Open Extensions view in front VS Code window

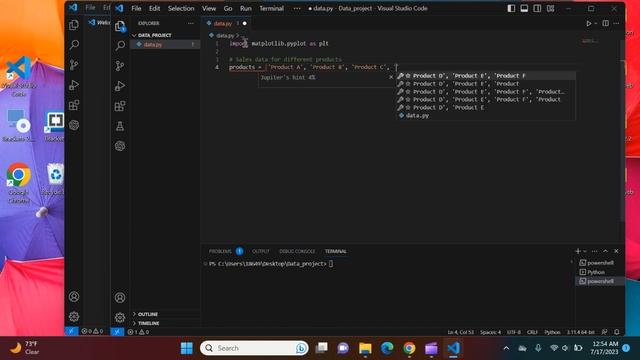coord(120,106)
